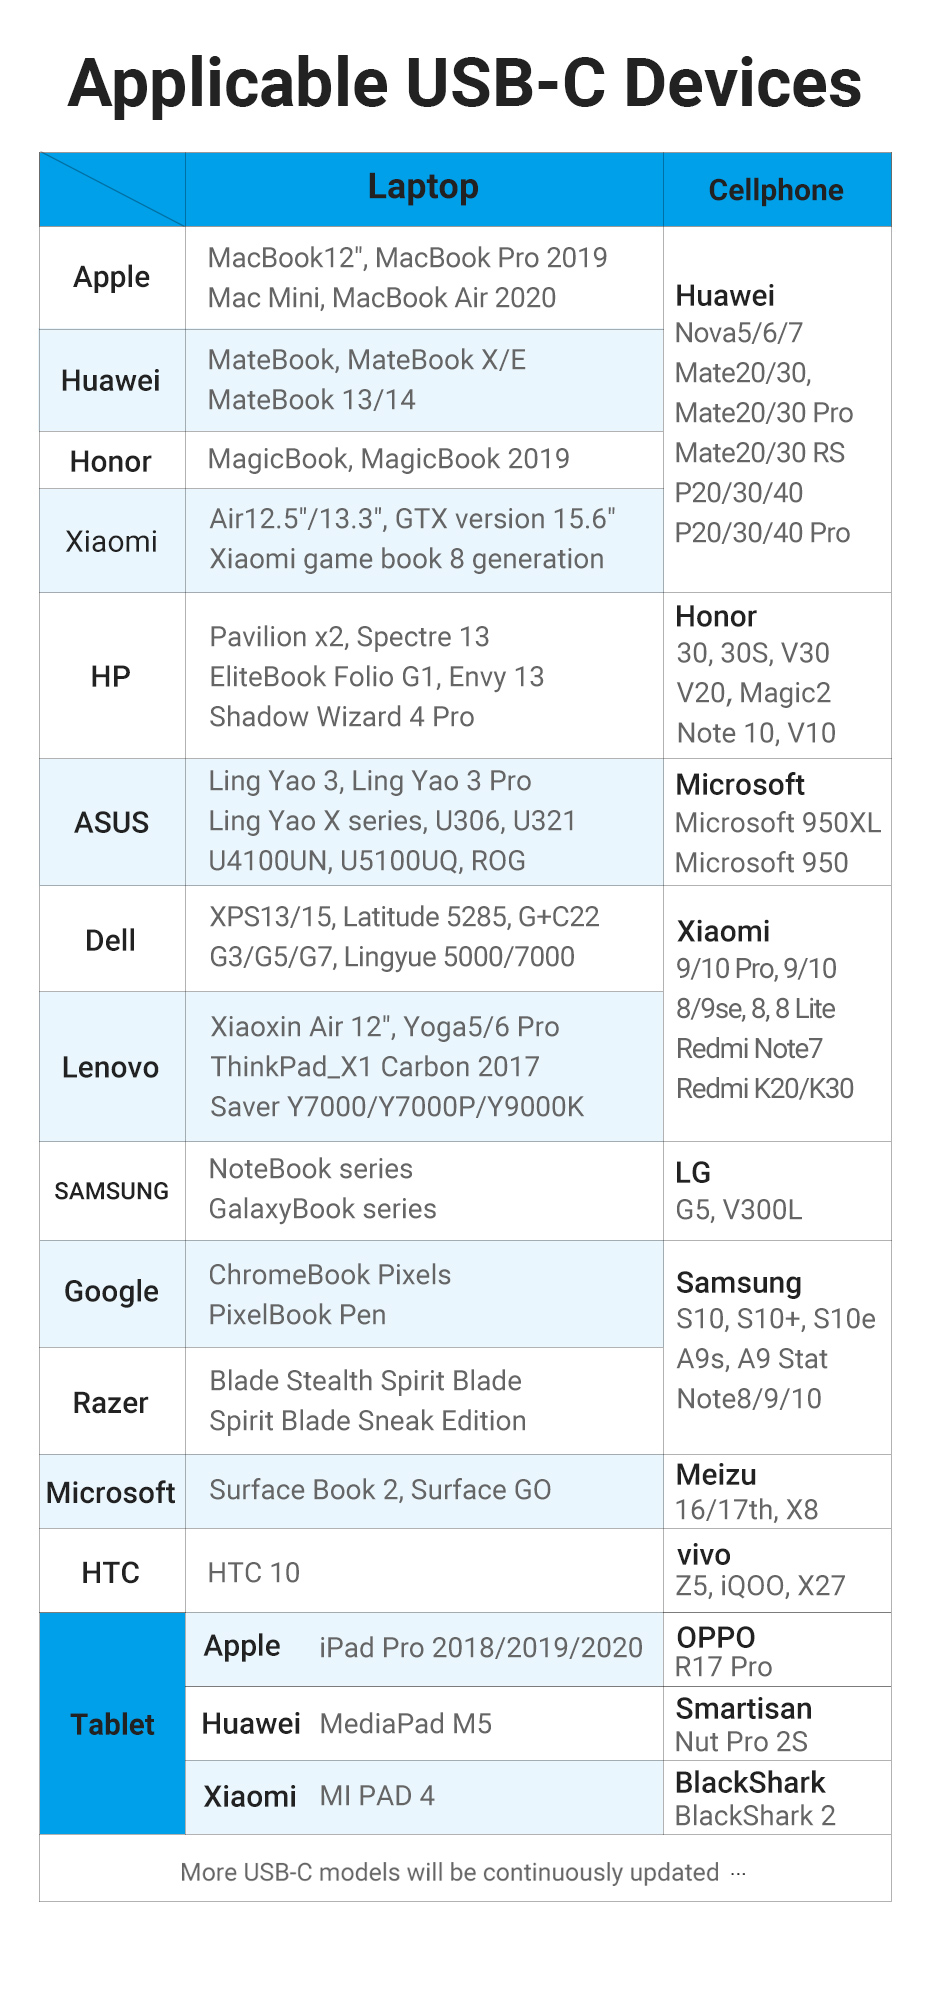Screen dimensions: 930x2000
Task: Click the Cellphone column header
Action: click(776, 190)
